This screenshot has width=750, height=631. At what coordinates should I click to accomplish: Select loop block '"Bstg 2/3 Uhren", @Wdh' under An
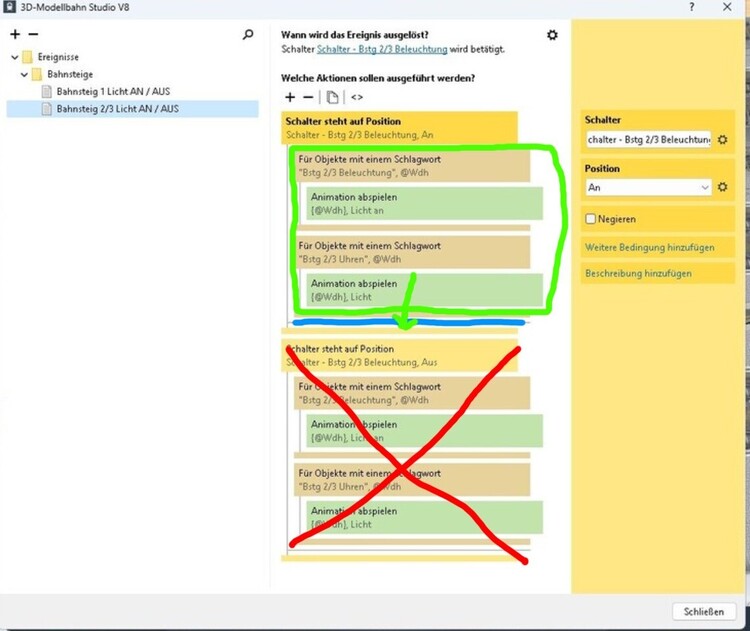pos(412,252)
